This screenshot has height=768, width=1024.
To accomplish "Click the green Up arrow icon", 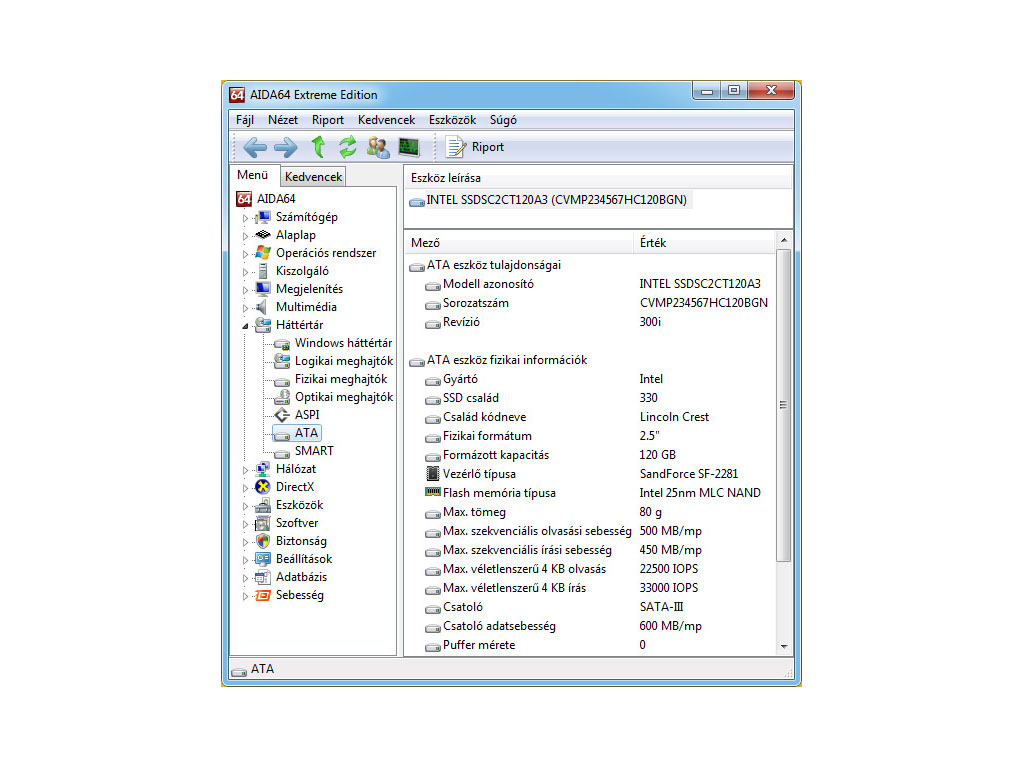I will (x=317, y=147).
